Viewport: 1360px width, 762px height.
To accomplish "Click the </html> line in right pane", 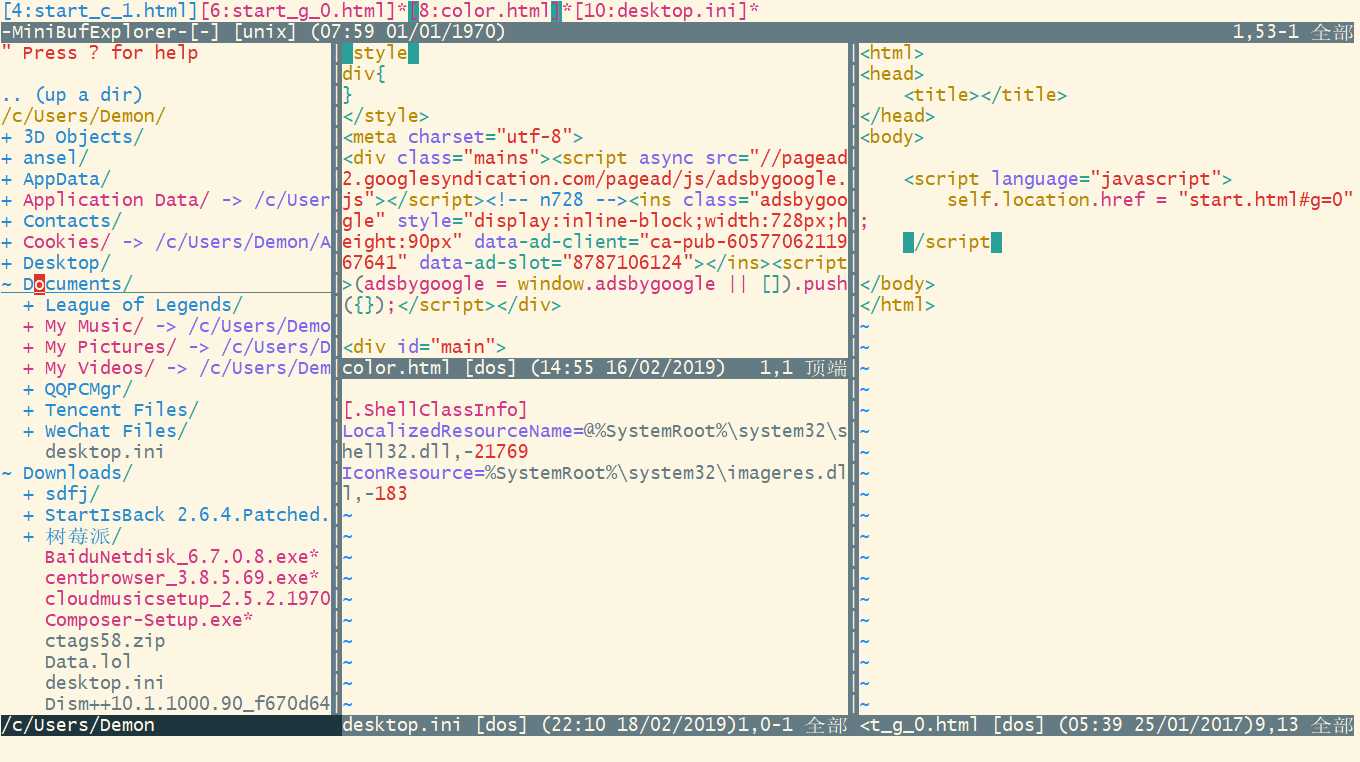I will (x=898, y=305).
